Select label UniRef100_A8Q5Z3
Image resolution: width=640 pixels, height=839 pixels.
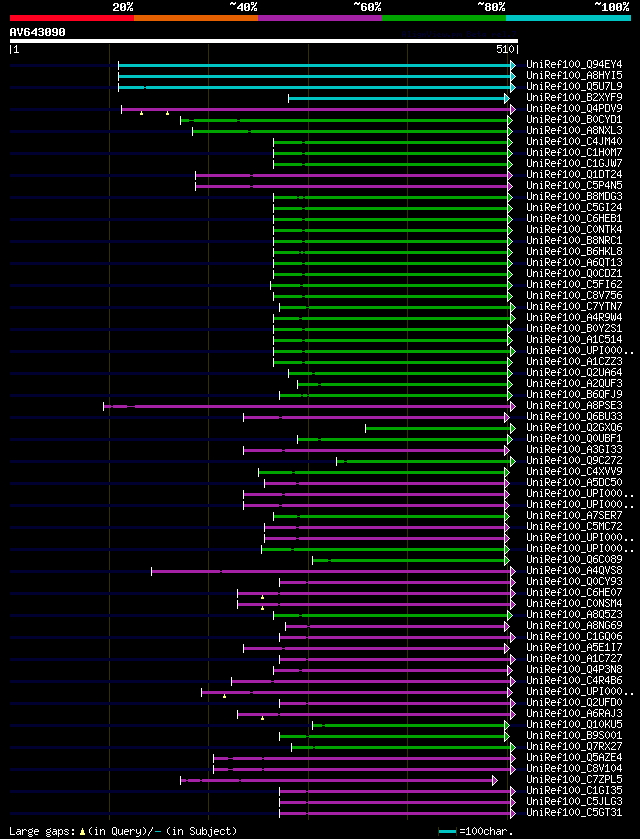tap(574, 615)
